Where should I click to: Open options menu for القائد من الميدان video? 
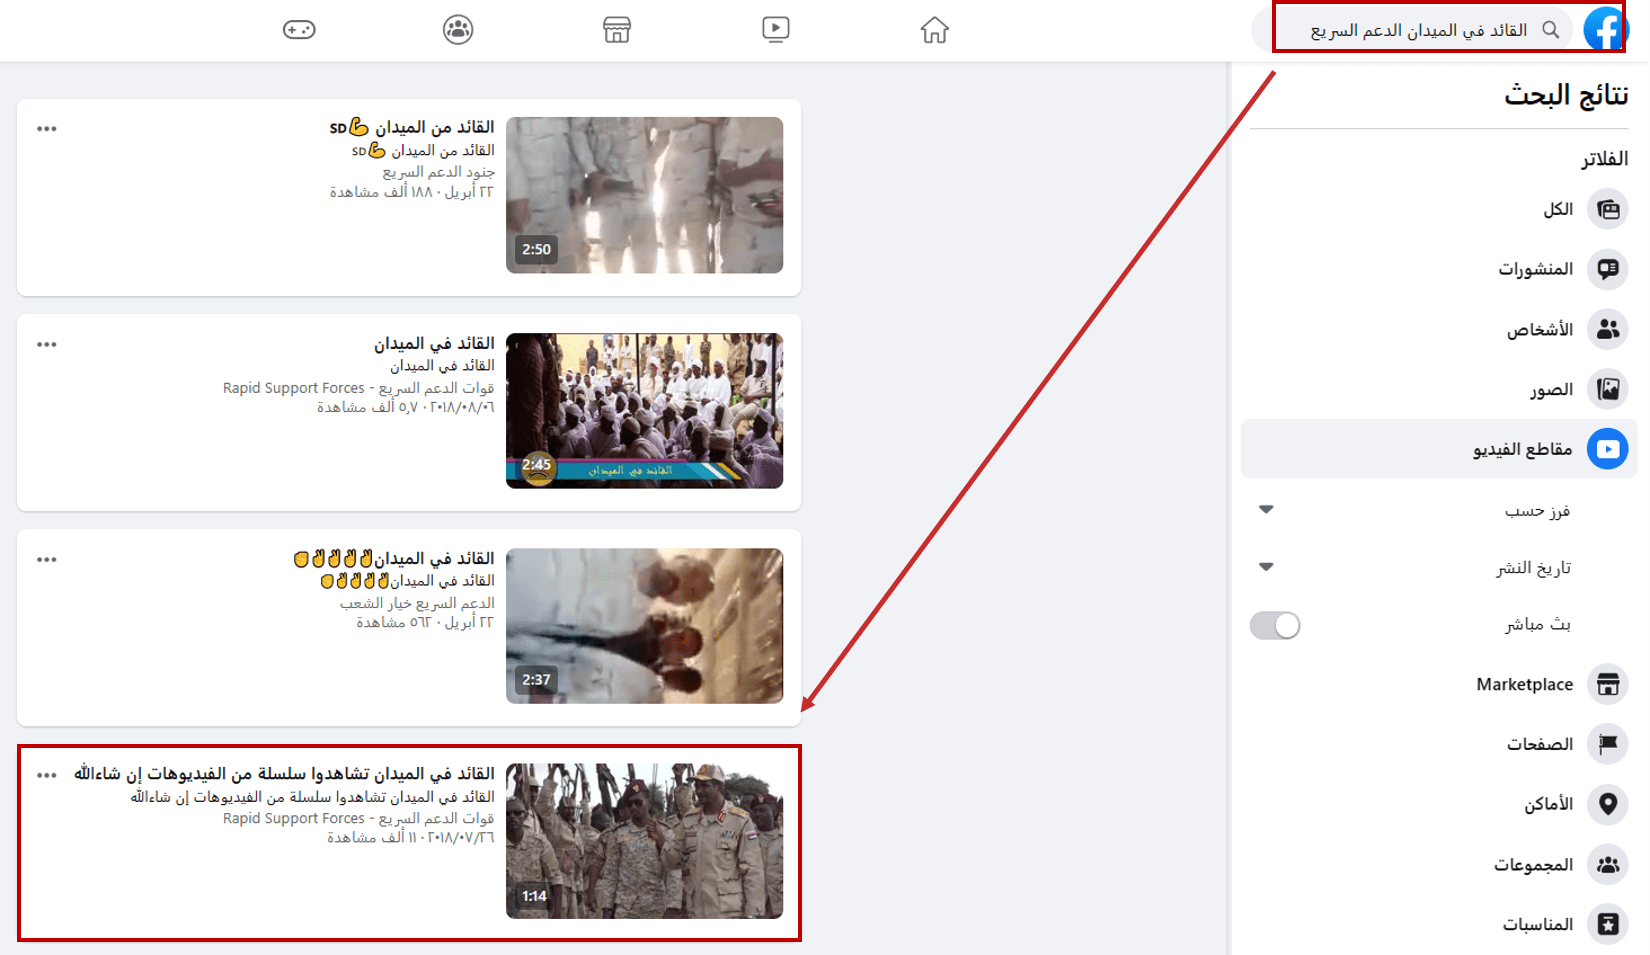[x=47, y=129]
